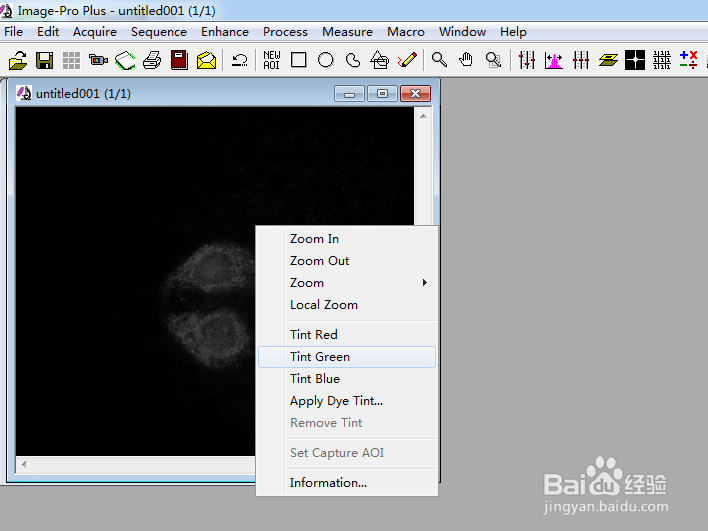Click the yellow layered planes icon
Screen dimensions: 708x531
(x=608, y=60)
